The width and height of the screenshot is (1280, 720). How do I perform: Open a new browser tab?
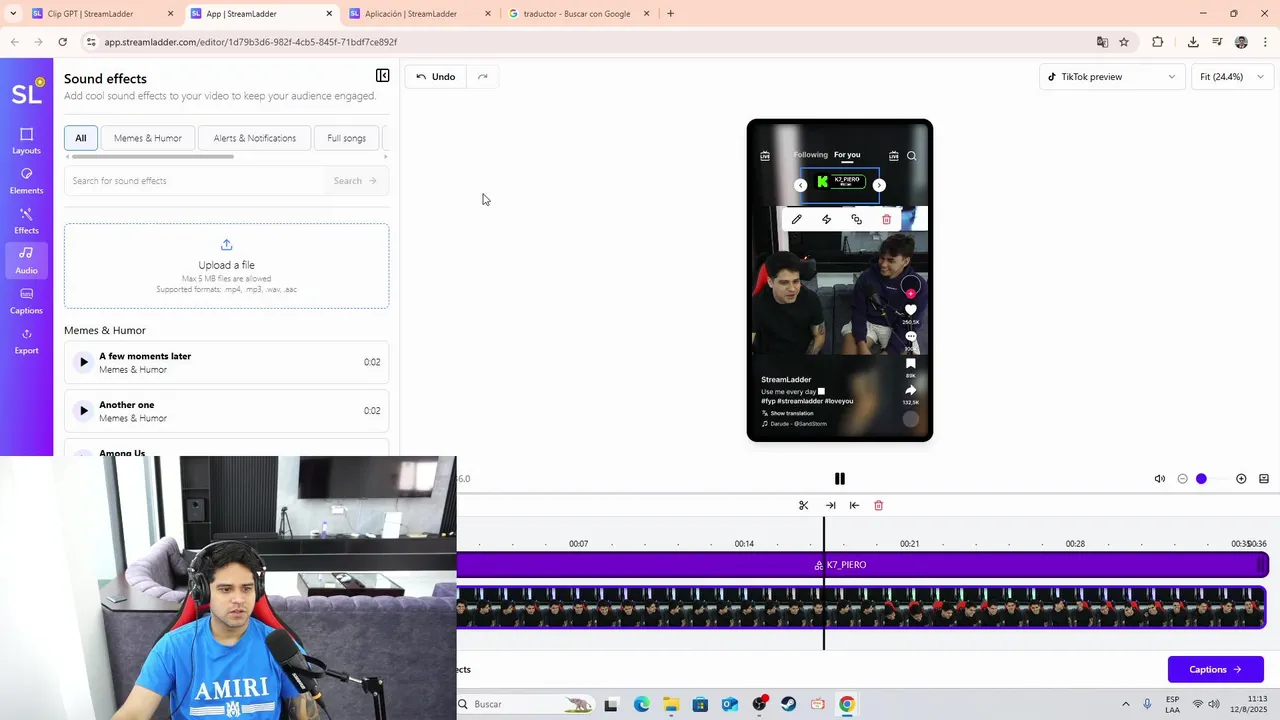coord(670,14)
